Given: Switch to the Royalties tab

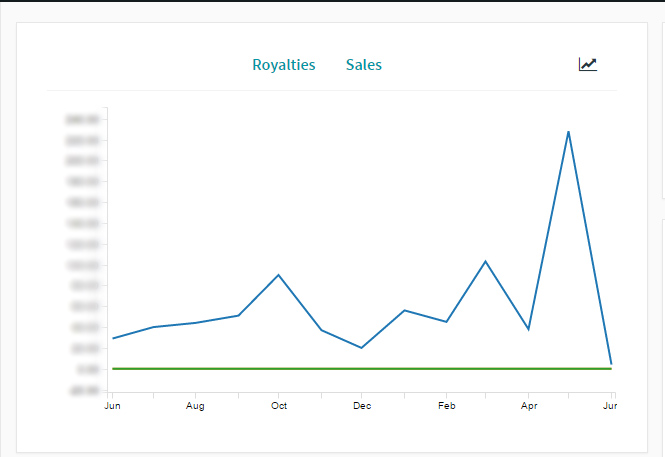Looking at the screenshot, I should pos(283,65).
